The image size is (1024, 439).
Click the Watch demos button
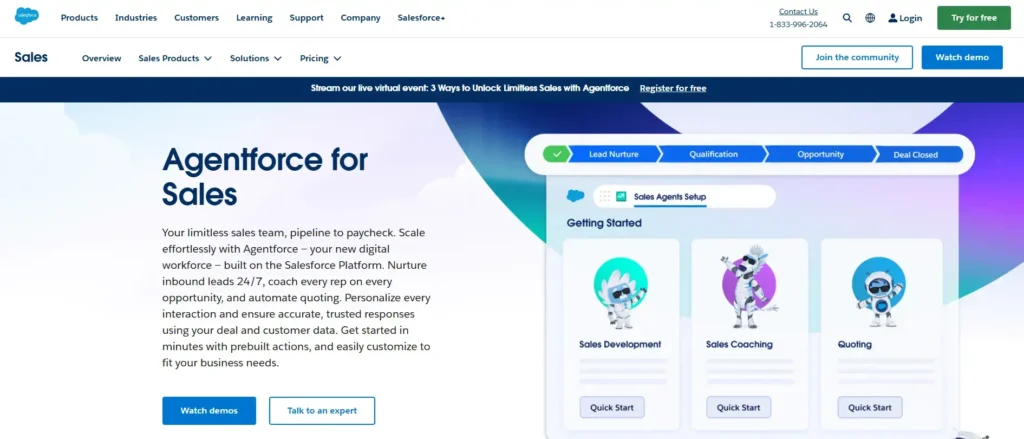[x=209, y=411]
